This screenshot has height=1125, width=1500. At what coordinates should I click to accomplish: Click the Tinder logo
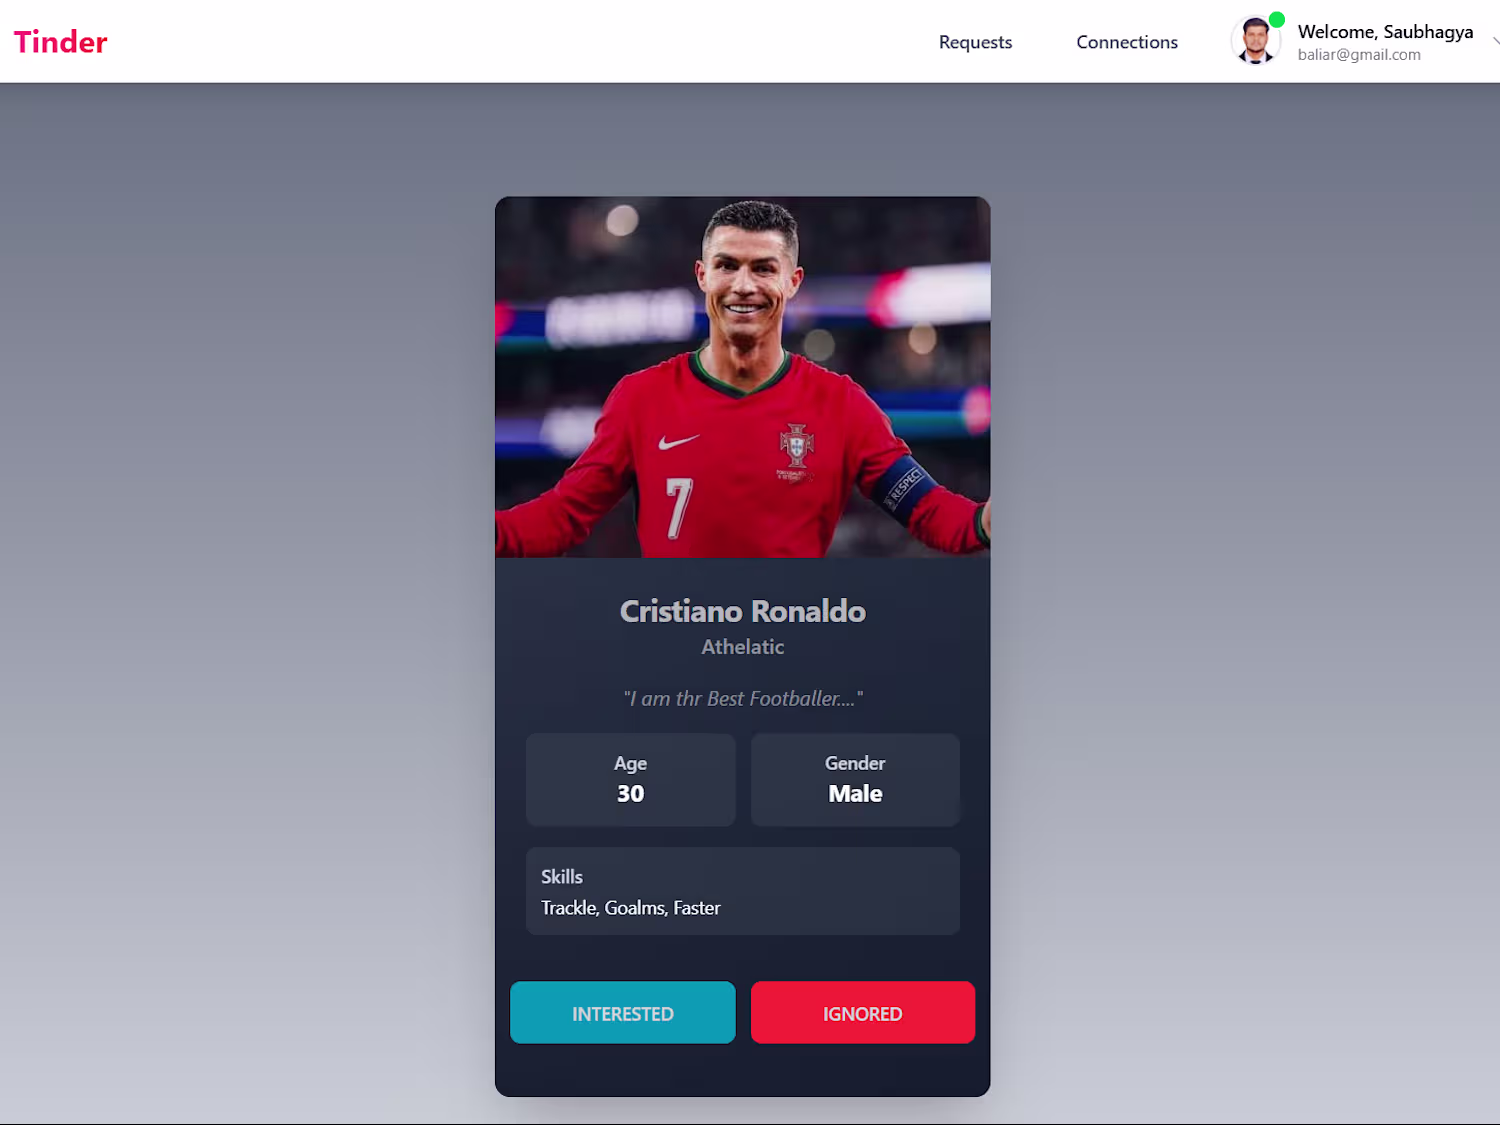pos(60,42)
